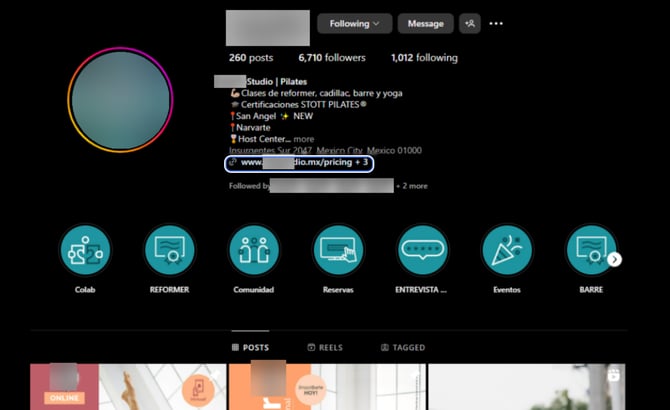
Task: Open the ONLINE post thumbnail
Action: click(x=128, y=387)
